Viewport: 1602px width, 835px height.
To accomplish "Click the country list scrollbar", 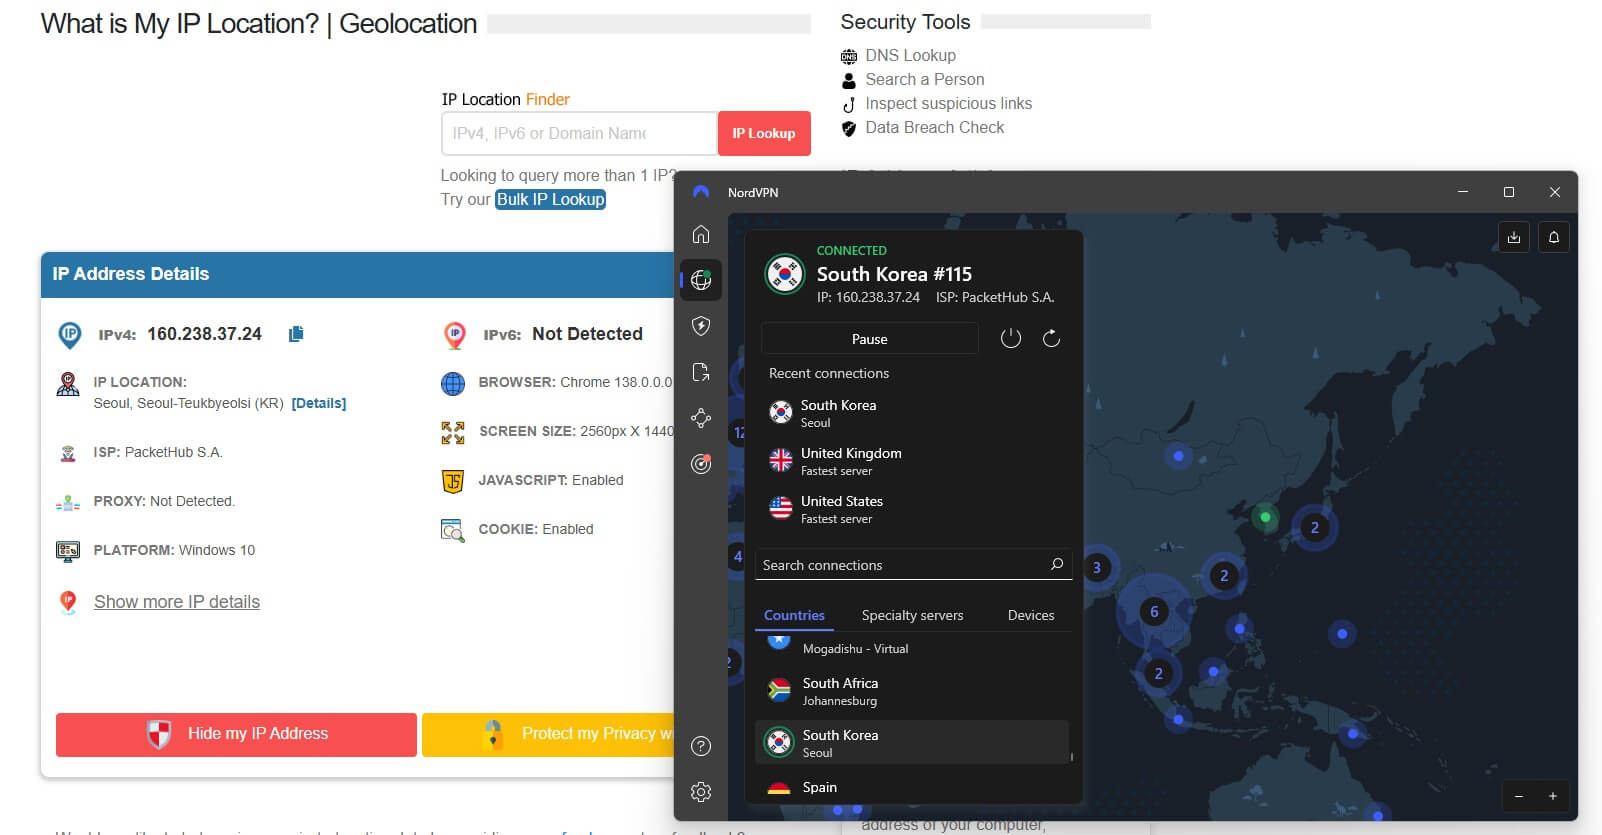I will tap(1072, 756).
